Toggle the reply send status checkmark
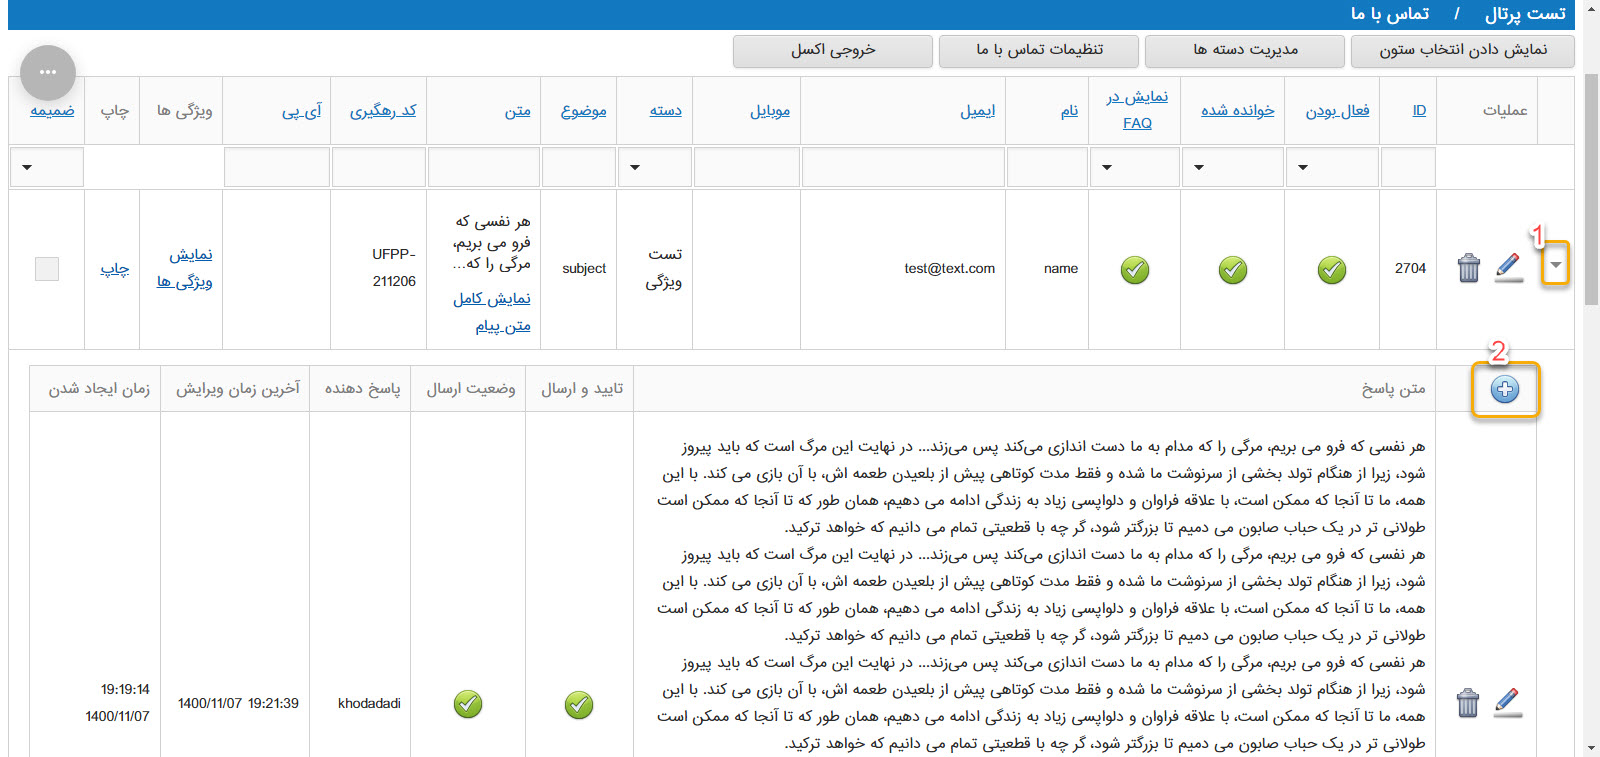 coord(467,704)
